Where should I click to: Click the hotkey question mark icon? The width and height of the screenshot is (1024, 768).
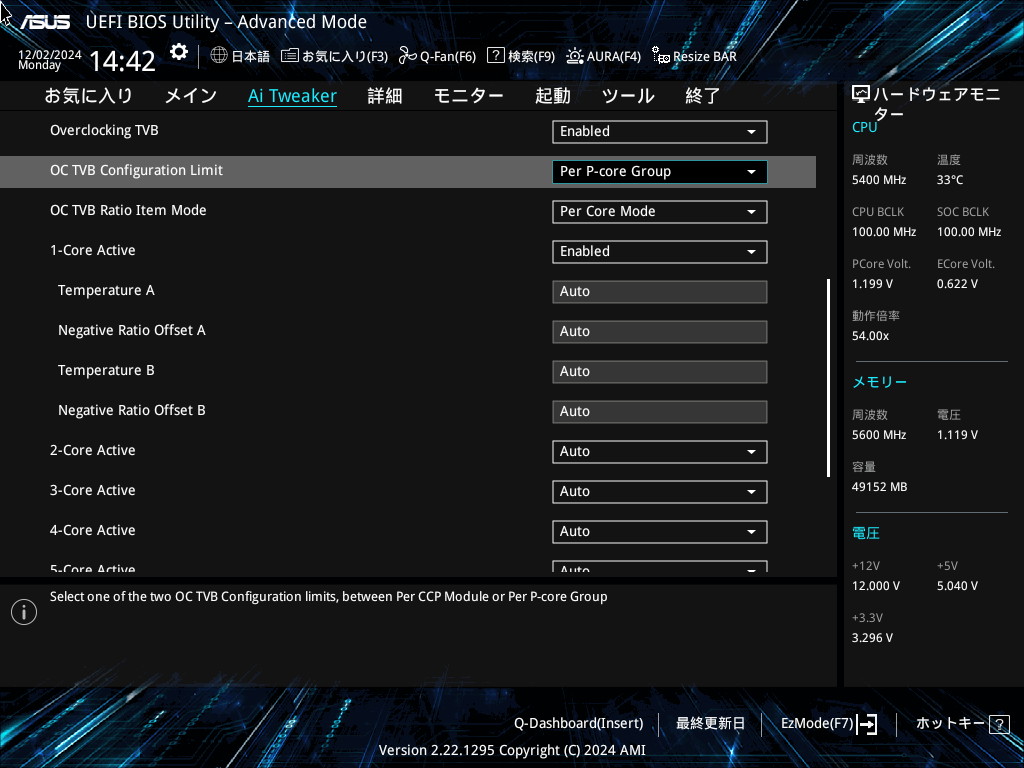[x=999, y=724]
